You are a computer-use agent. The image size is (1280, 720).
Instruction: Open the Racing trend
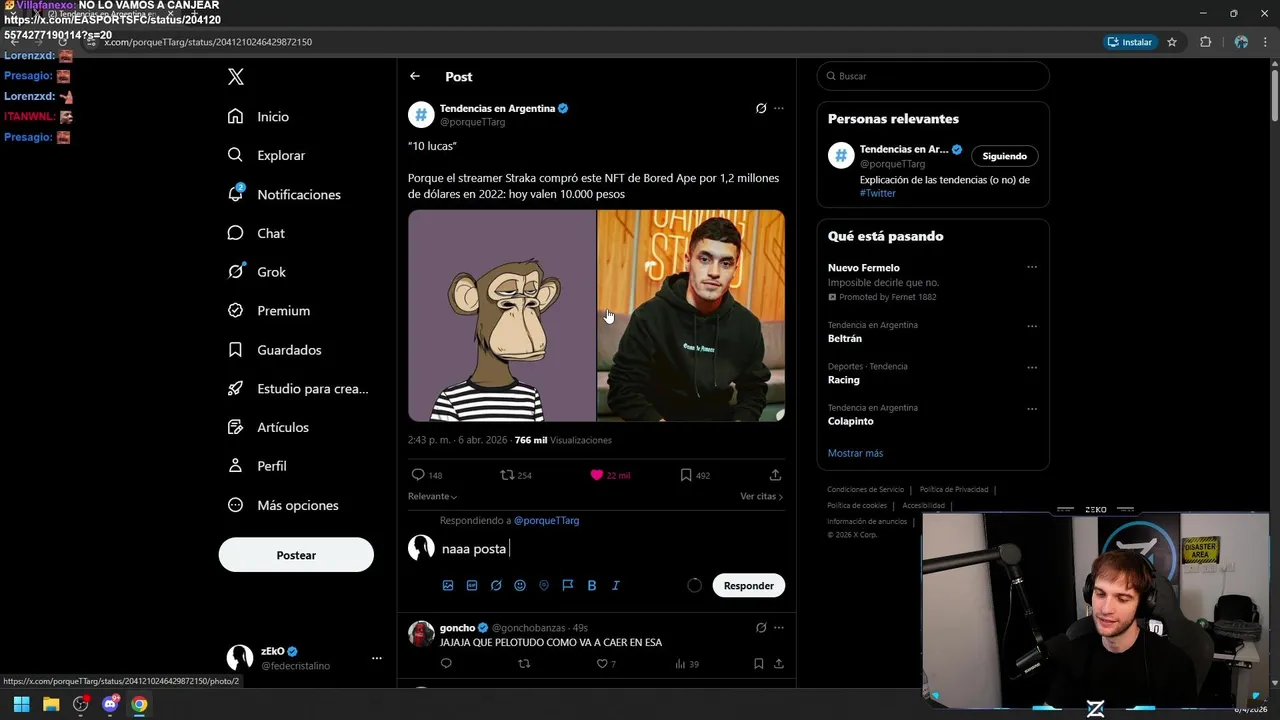point(844,380)
